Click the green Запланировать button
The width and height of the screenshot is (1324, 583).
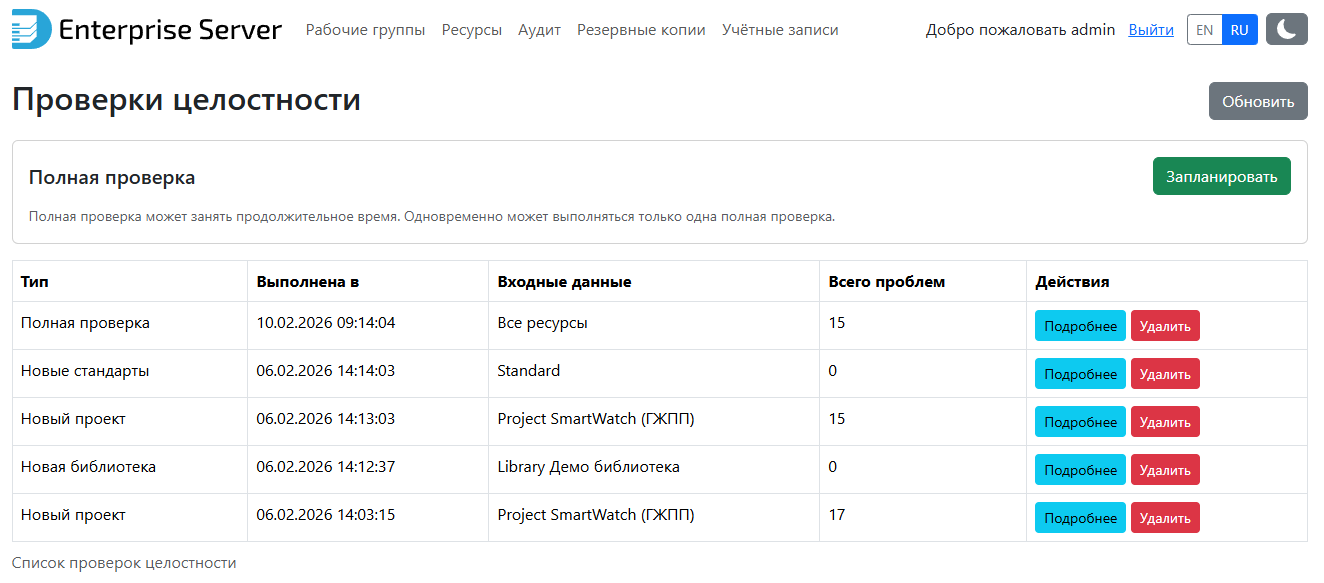coord(1221,176)
